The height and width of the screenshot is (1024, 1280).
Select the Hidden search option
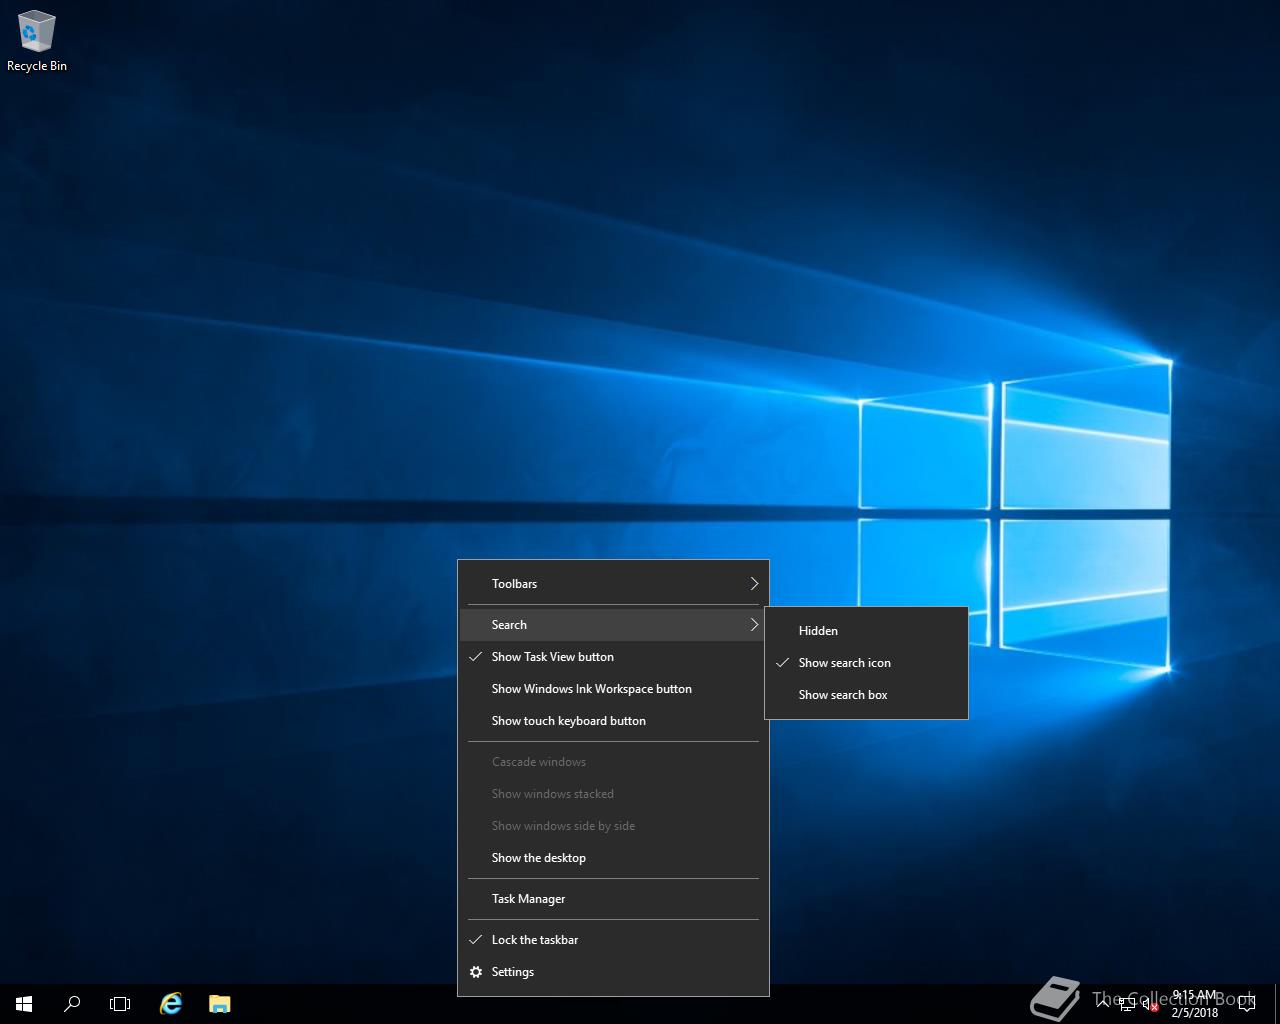pyautogui.click(x=866, y=631)
